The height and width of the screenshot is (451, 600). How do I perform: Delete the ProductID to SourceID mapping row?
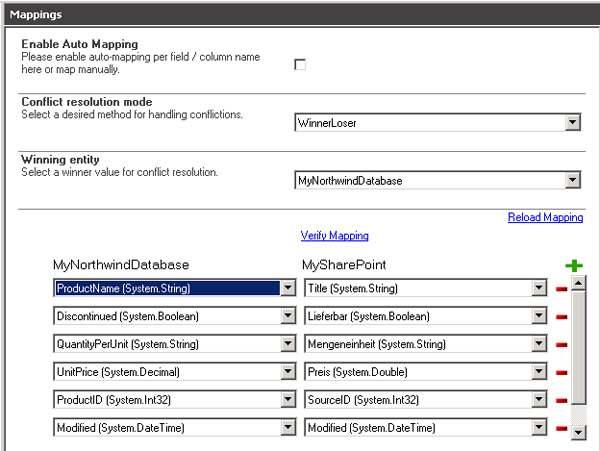(562, 401)
